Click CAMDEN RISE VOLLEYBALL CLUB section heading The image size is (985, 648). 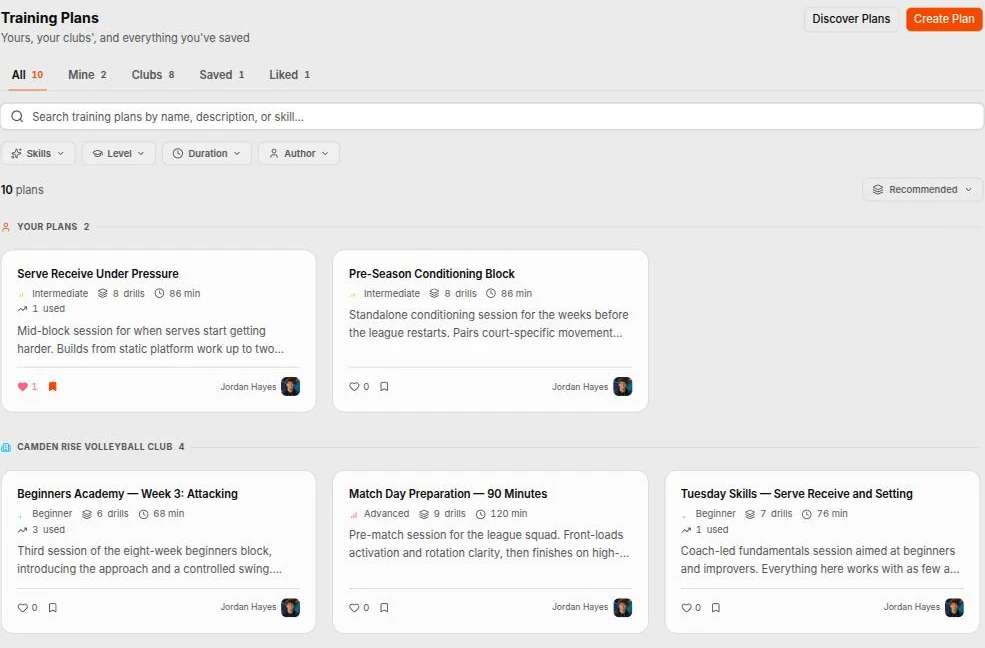tap(95, 447)
